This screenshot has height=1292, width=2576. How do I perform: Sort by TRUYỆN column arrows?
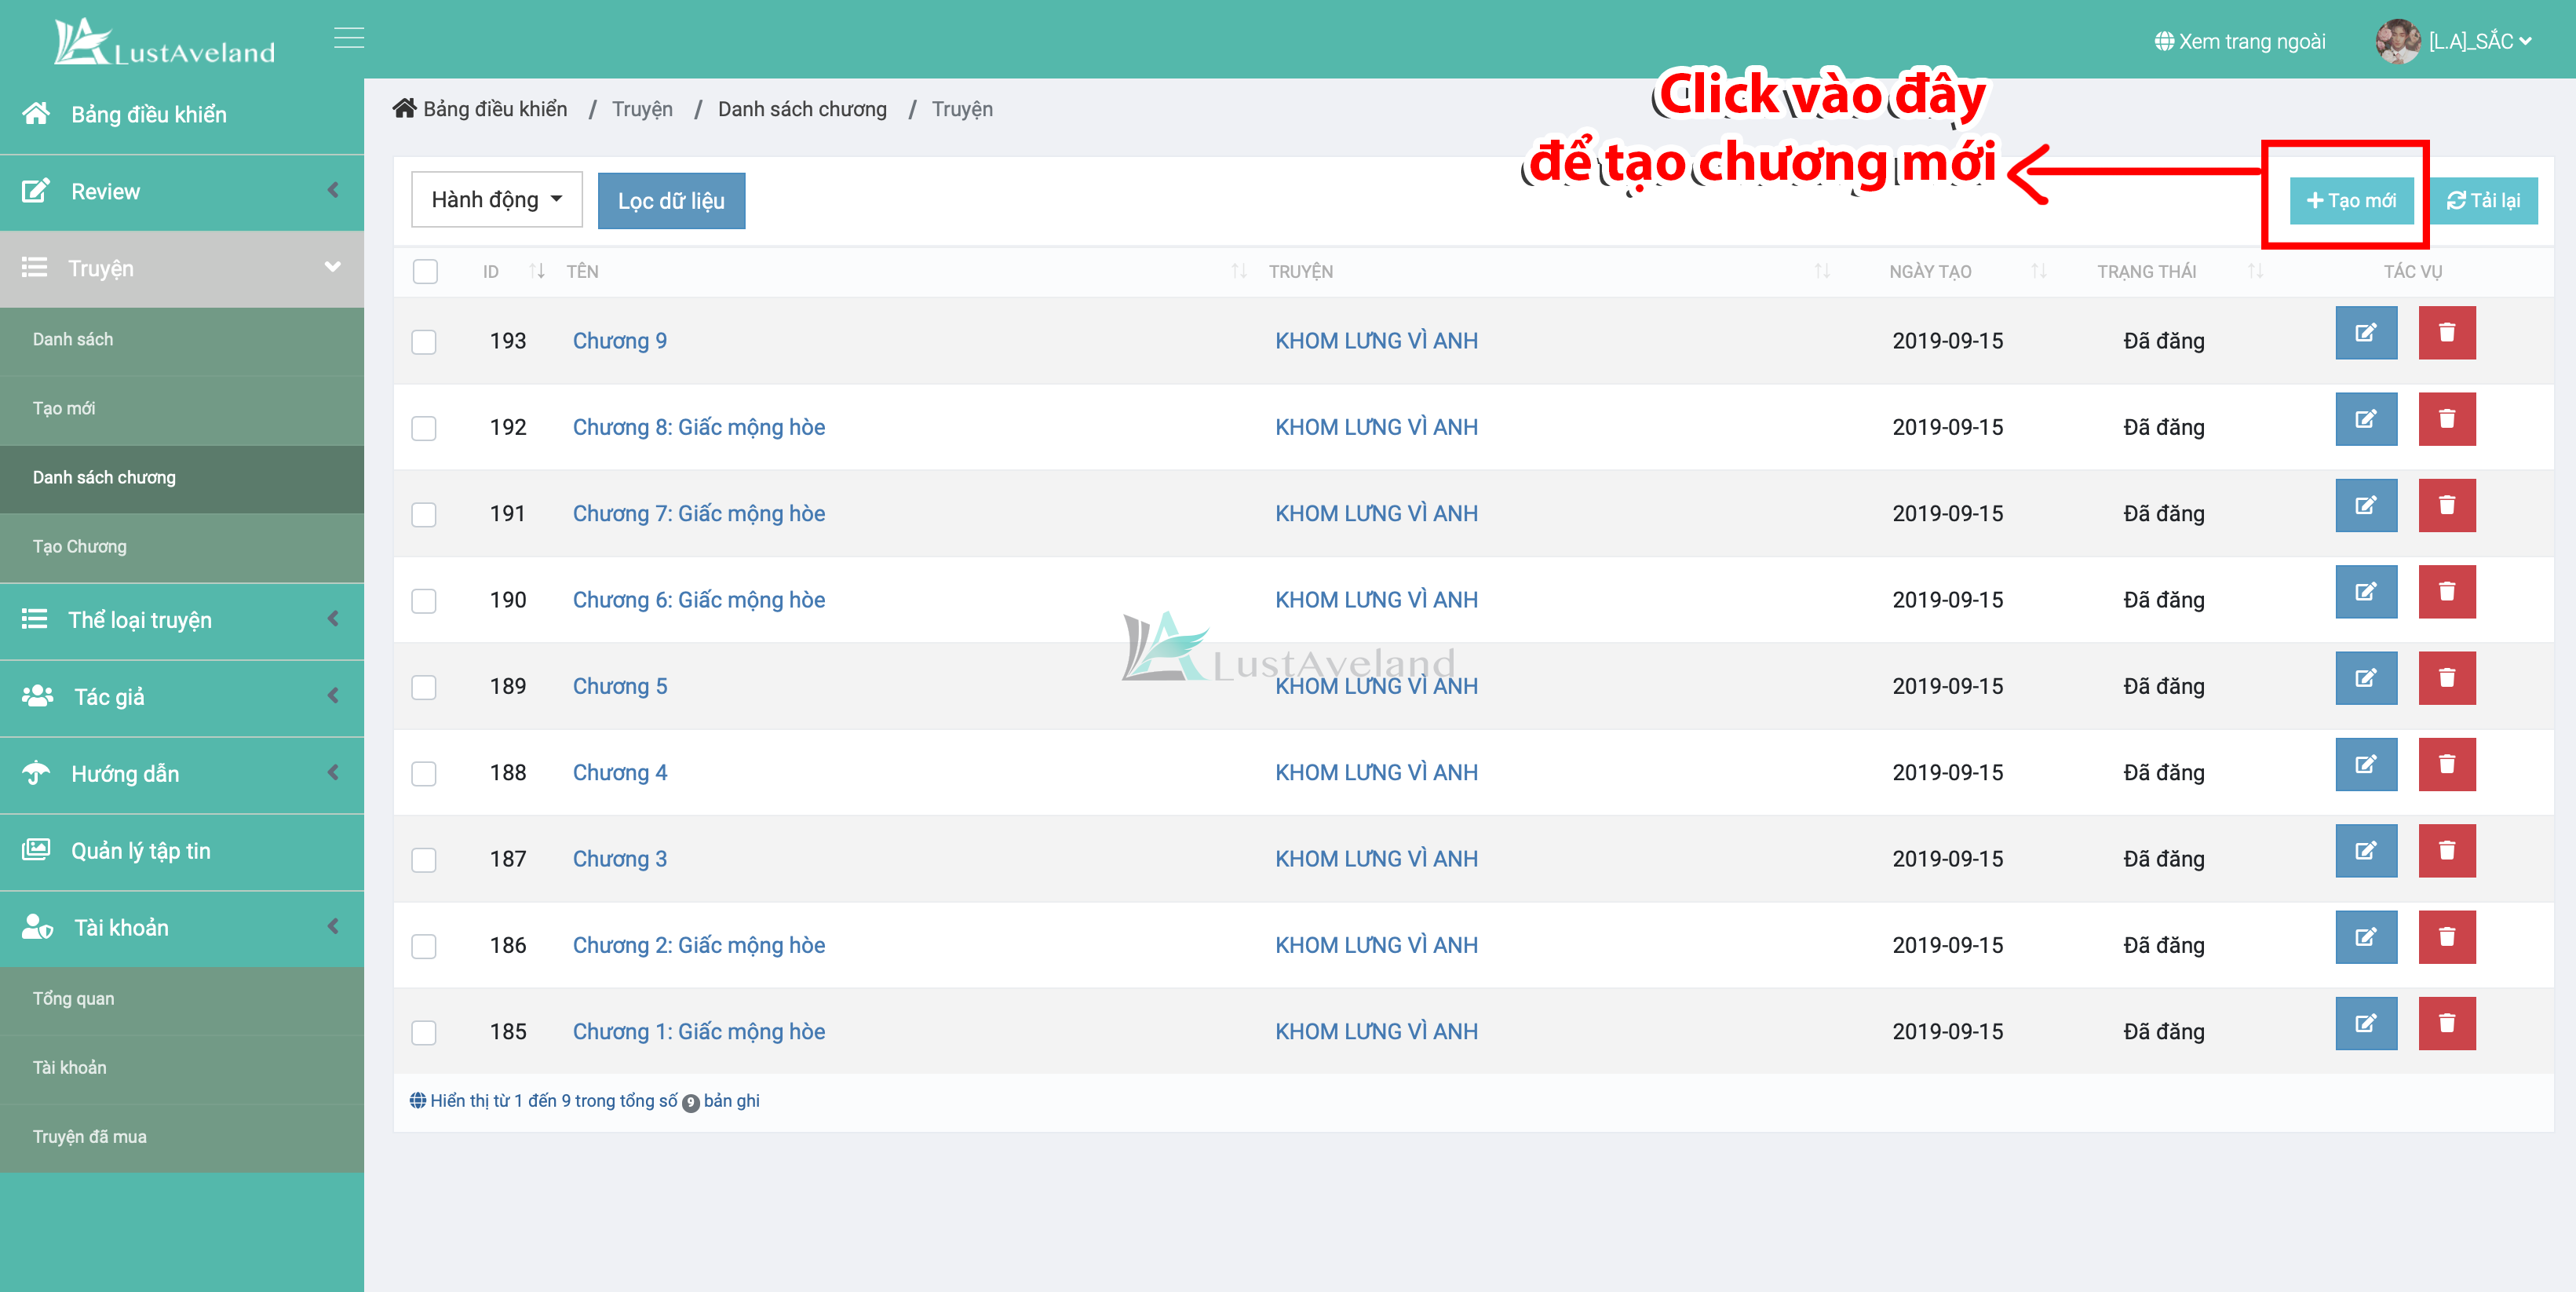(1822, 271)
